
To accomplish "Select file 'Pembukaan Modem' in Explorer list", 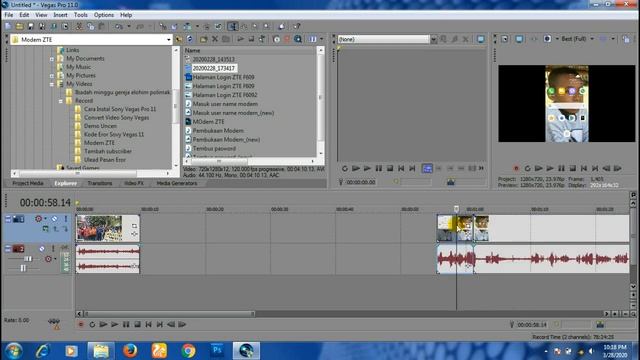I will [x=218, y=131].
